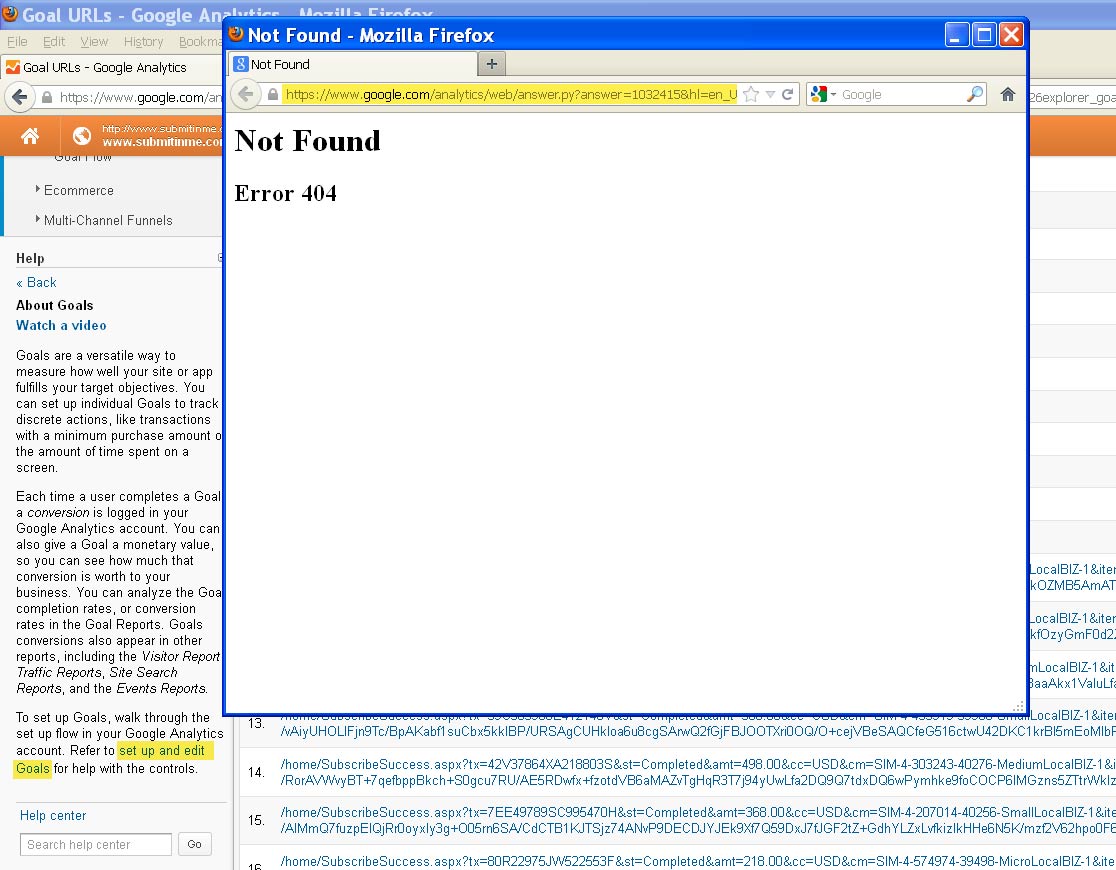Viewport: 1116px width, 870px height.
Task: Click the « Back help link
Action: [x=36, y=283]
